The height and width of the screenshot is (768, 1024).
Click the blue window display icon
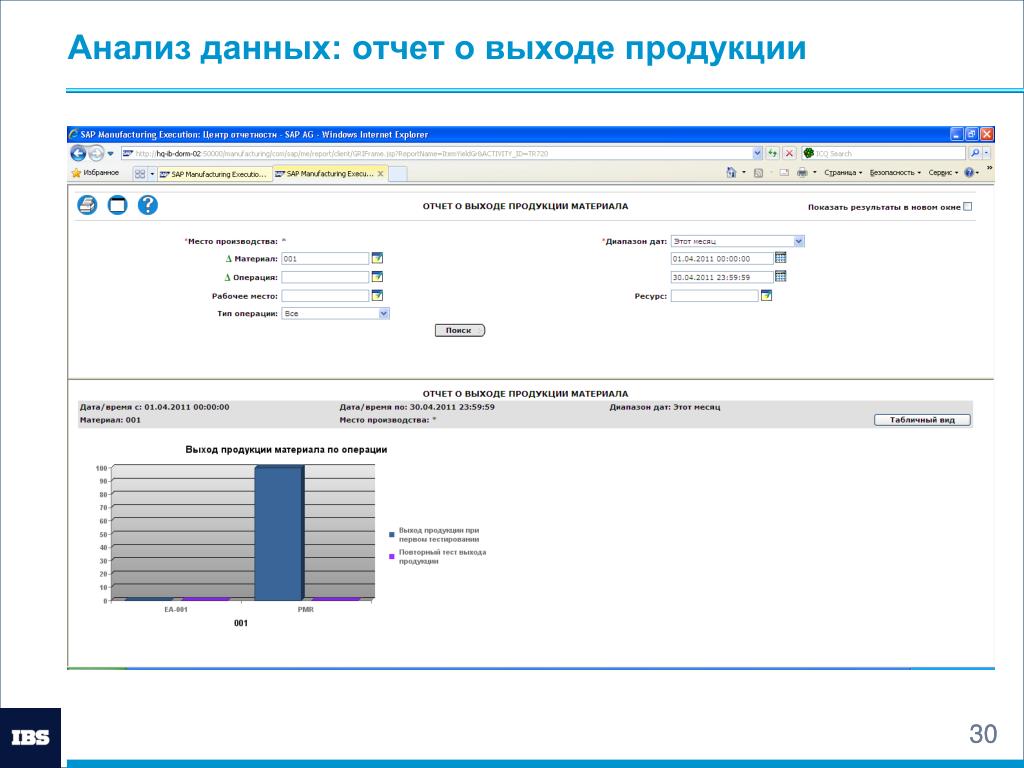tap(117, 205)
